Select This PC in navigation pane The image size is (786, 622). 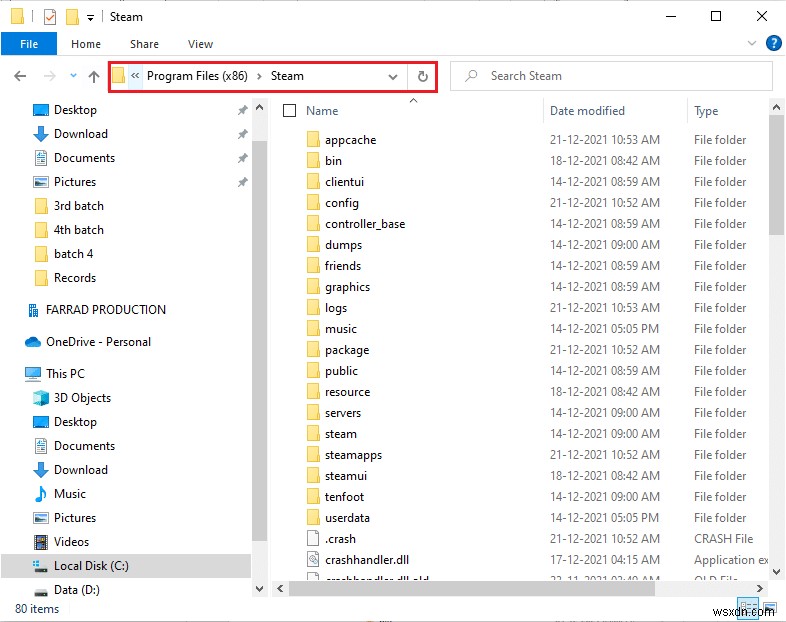(x=65, y=374)
